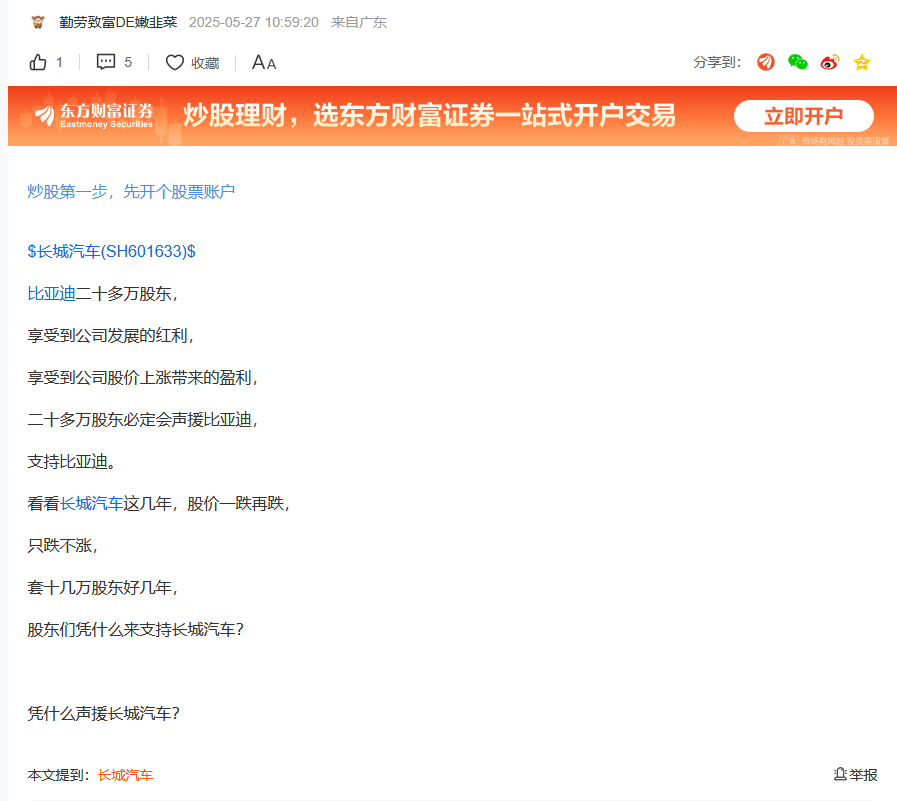Click blue 长城汽车 link in article
This screenshot has height=801, width=897.
coord(92,503)
